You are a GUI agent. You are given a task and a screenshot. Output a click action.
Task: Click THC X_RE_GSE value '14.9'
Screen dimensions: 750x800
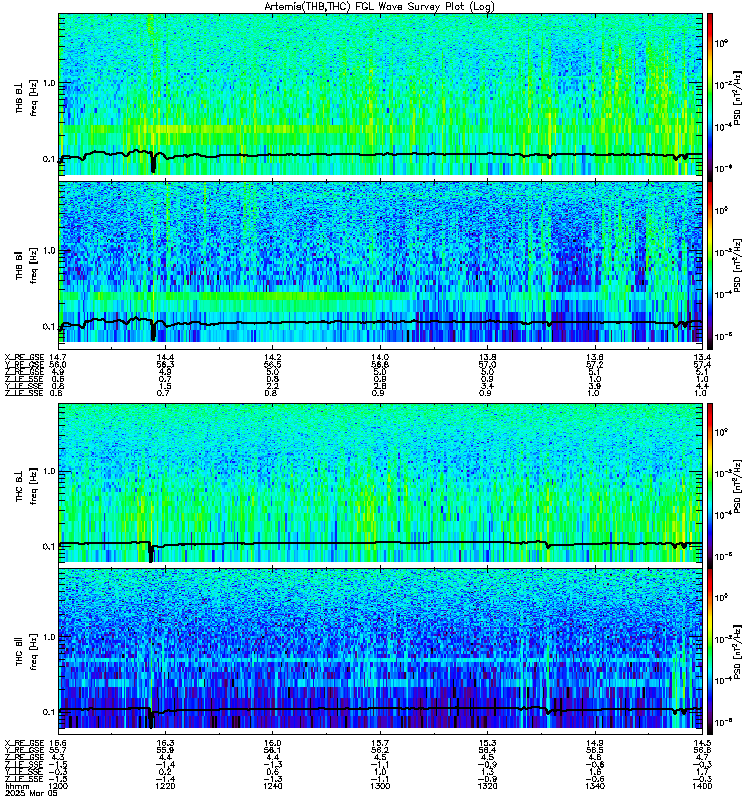click(x=595, y=743)
